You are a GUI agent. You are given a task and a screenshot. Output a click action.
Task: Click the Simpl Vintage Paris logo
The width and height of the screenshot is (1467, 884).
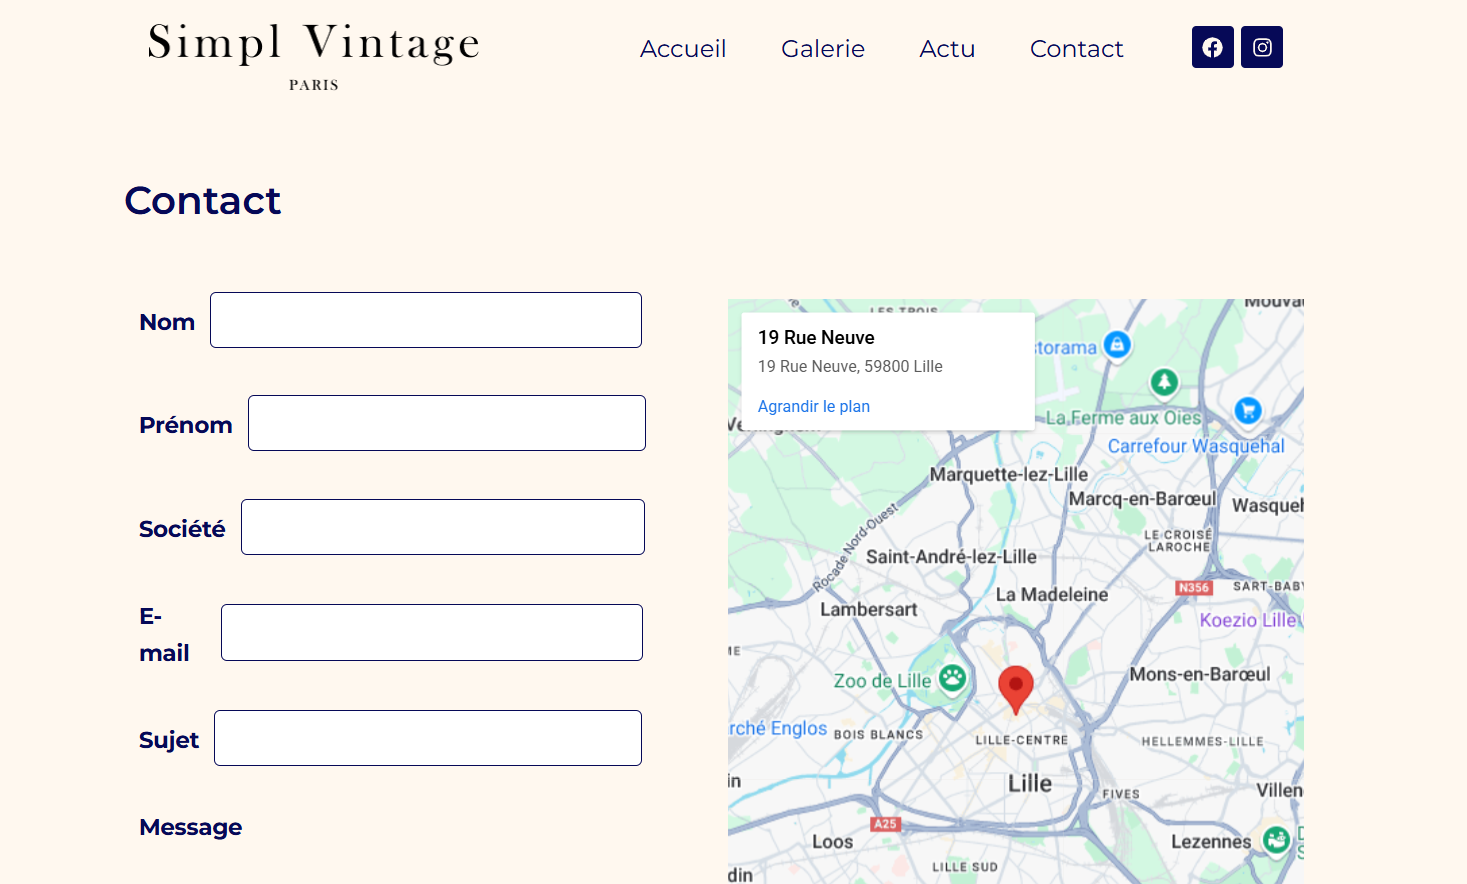[x=313, y=56]
